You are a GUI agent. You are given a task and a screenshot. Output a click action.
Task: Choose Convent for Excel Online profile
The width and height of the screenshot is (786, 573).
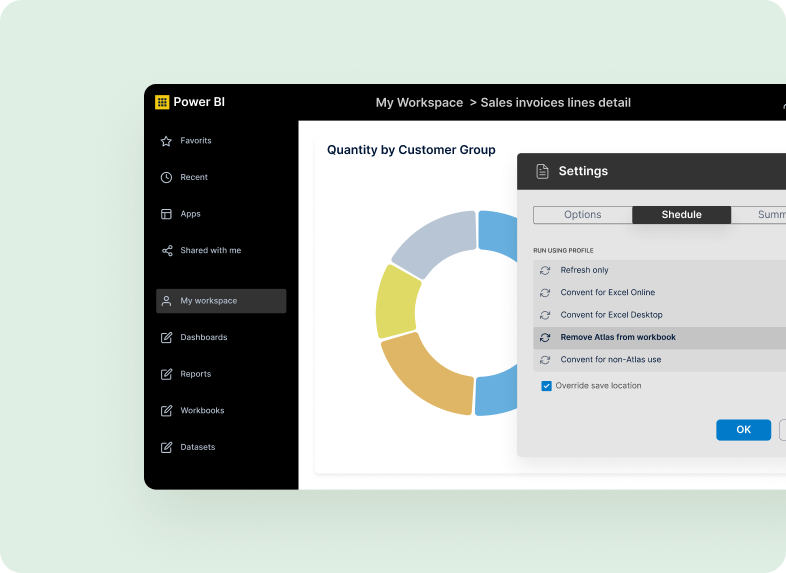coord(607,293)
